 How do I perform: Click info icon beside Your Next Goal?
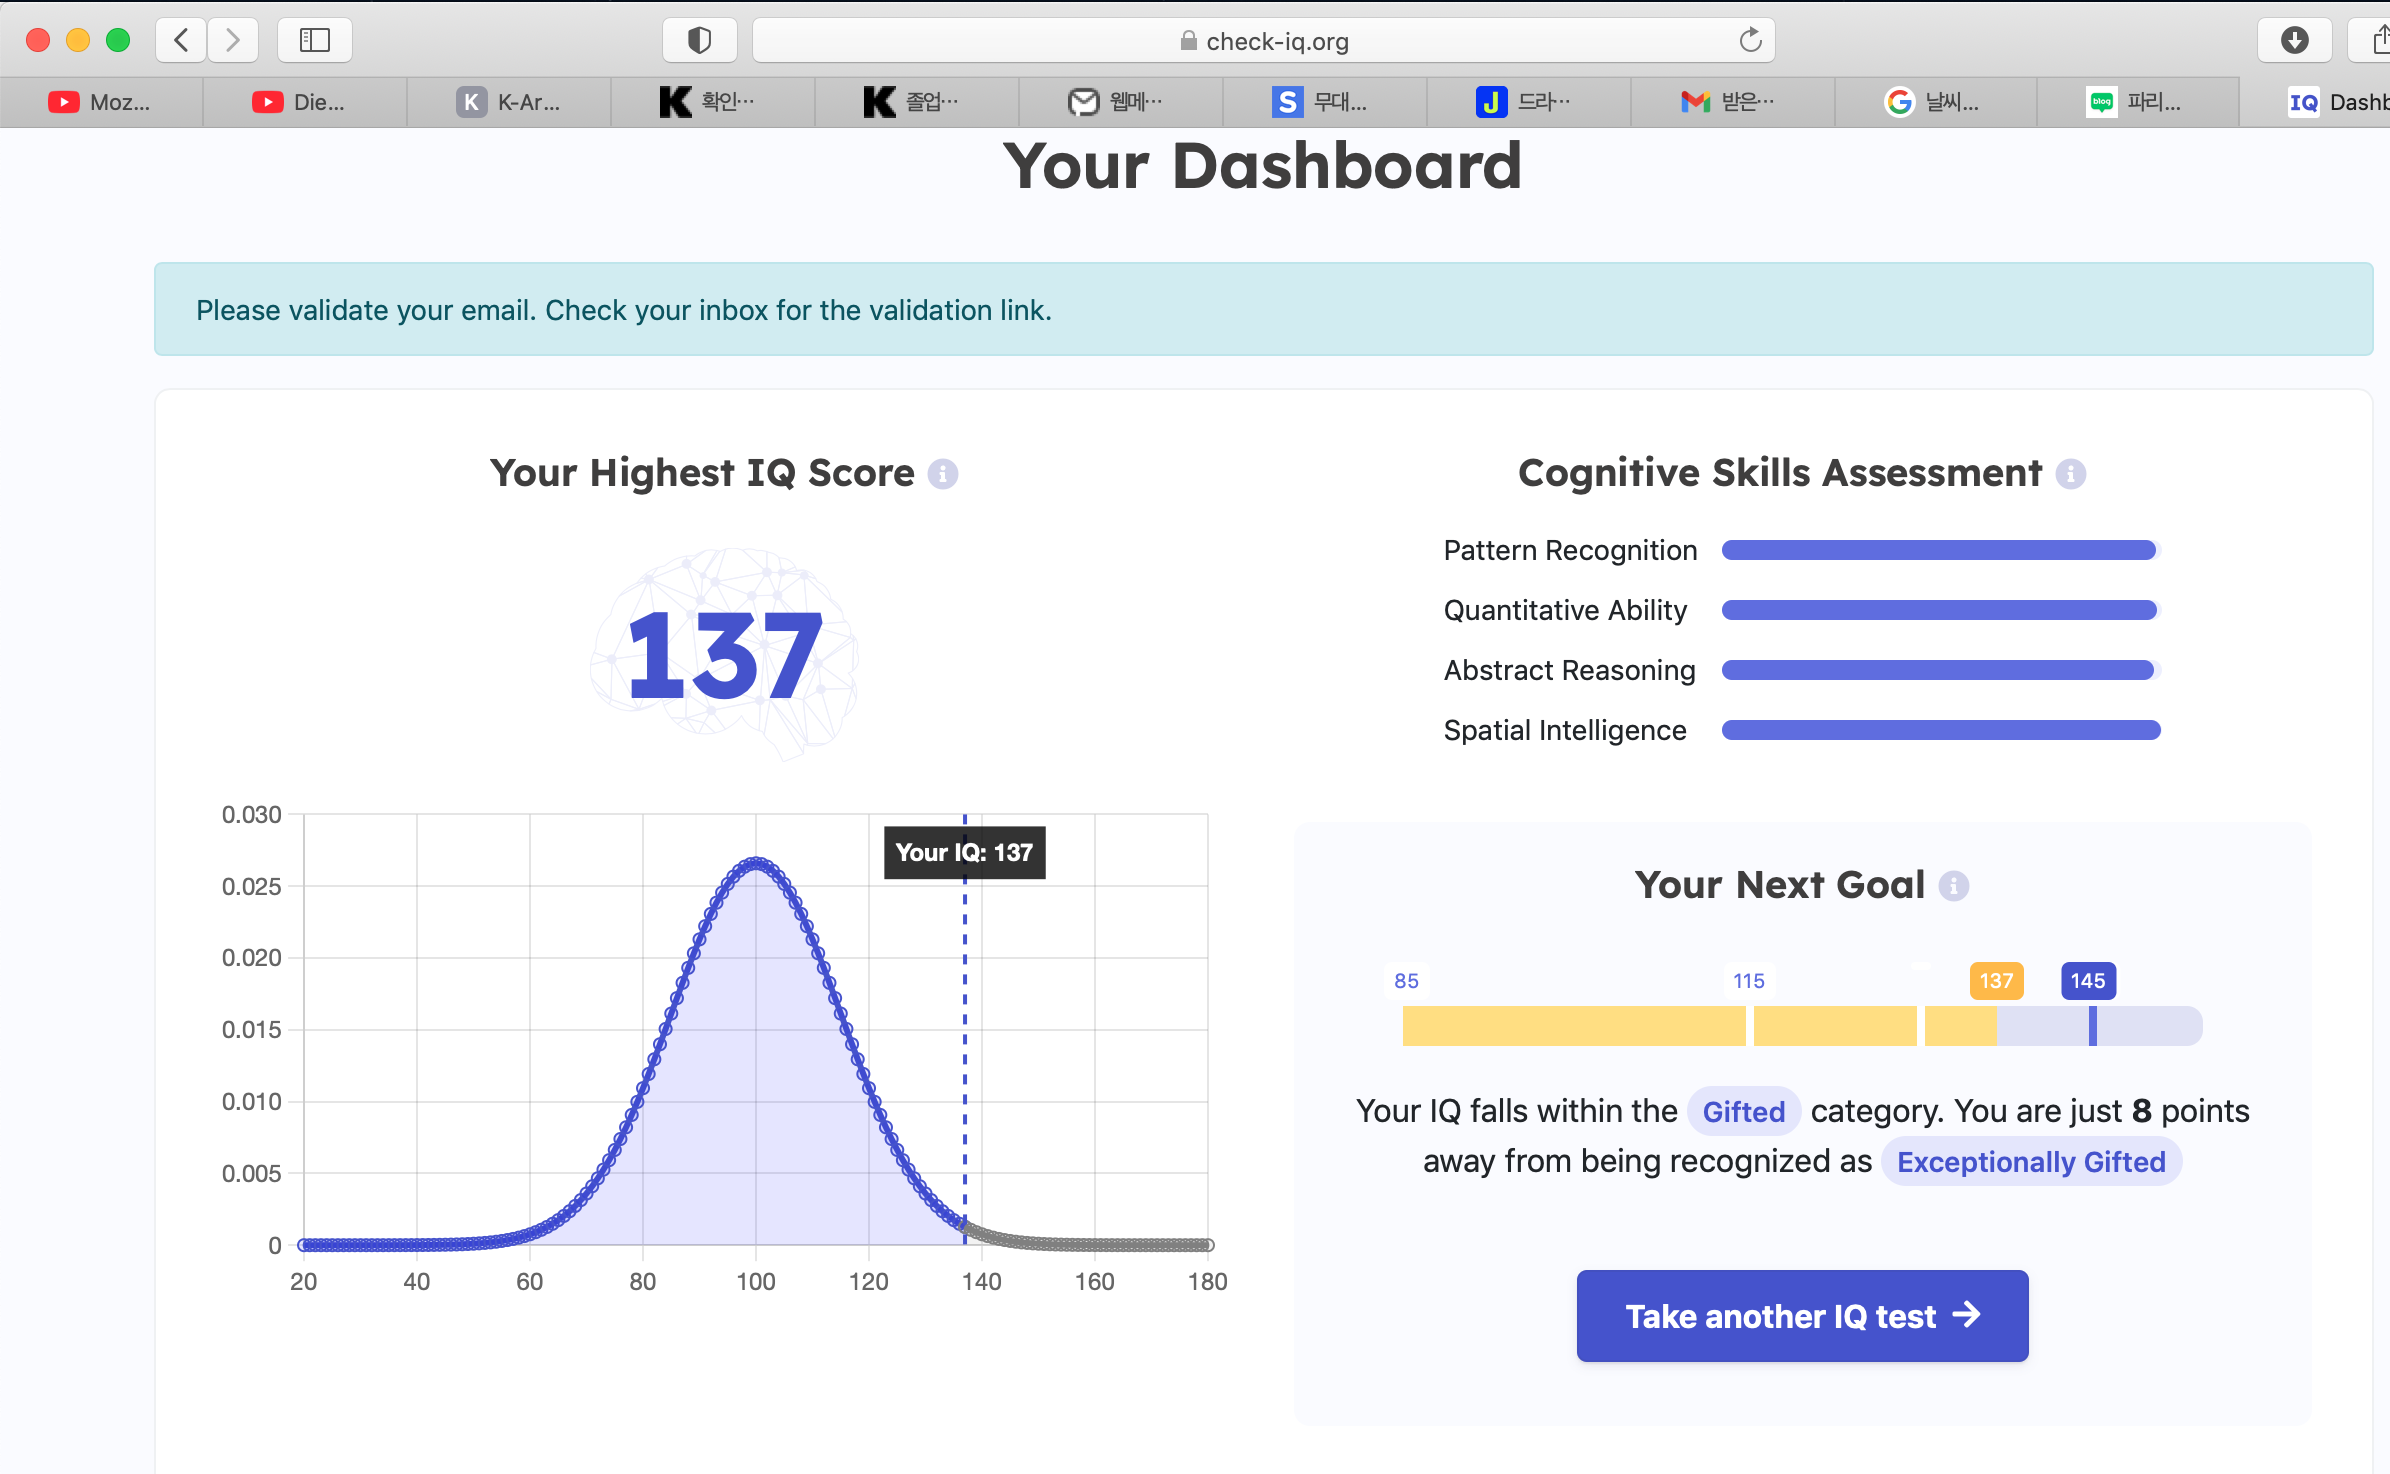pos(1953,886)
